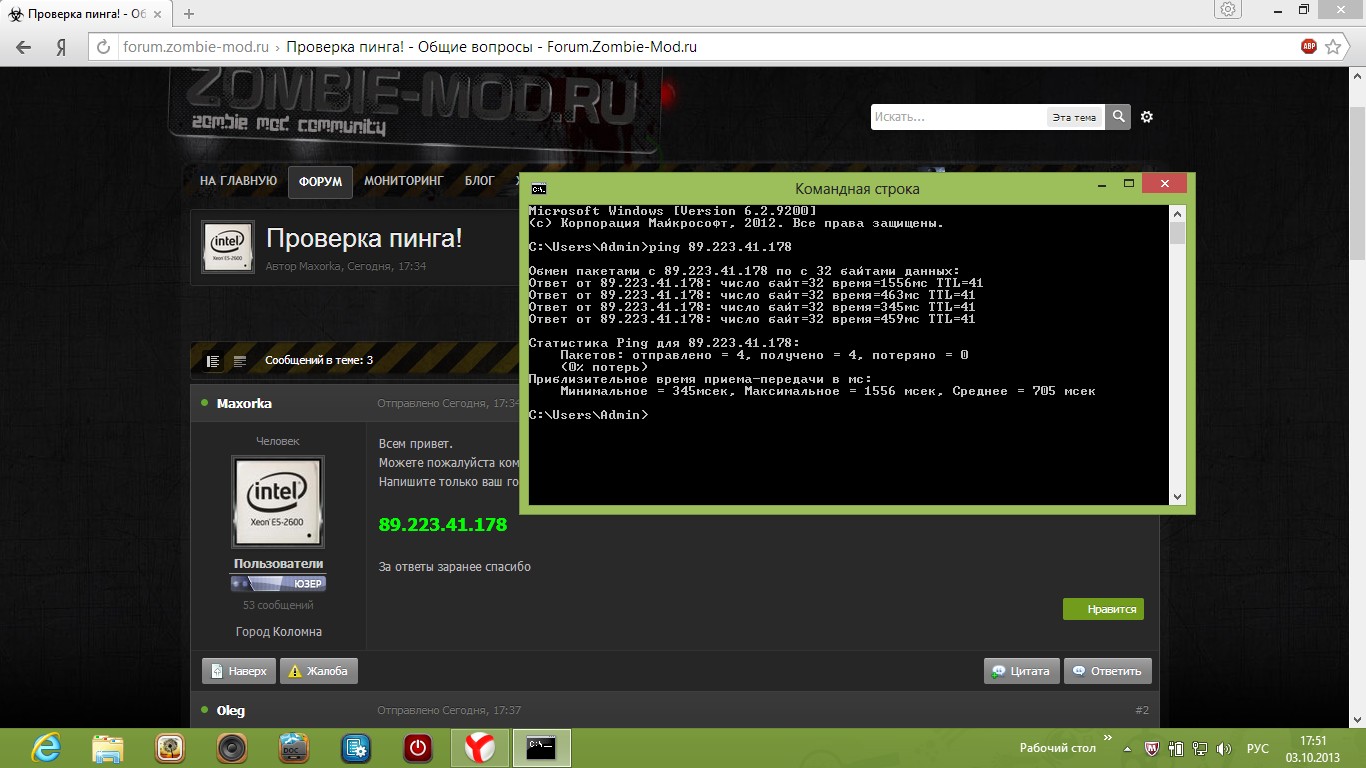This screenshot has width=1366, height=768.
Task: Open a new browser tab with the plus button
Action: click(189, 14)
